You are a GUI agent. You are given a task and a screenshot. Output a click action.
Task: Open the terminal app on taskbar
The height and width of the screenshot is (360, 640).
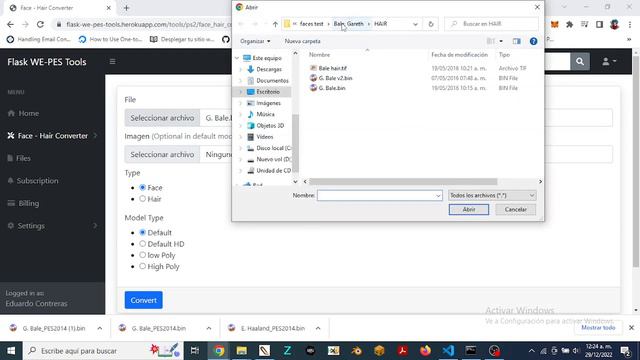pyautogui.click(x=471, y=351)
